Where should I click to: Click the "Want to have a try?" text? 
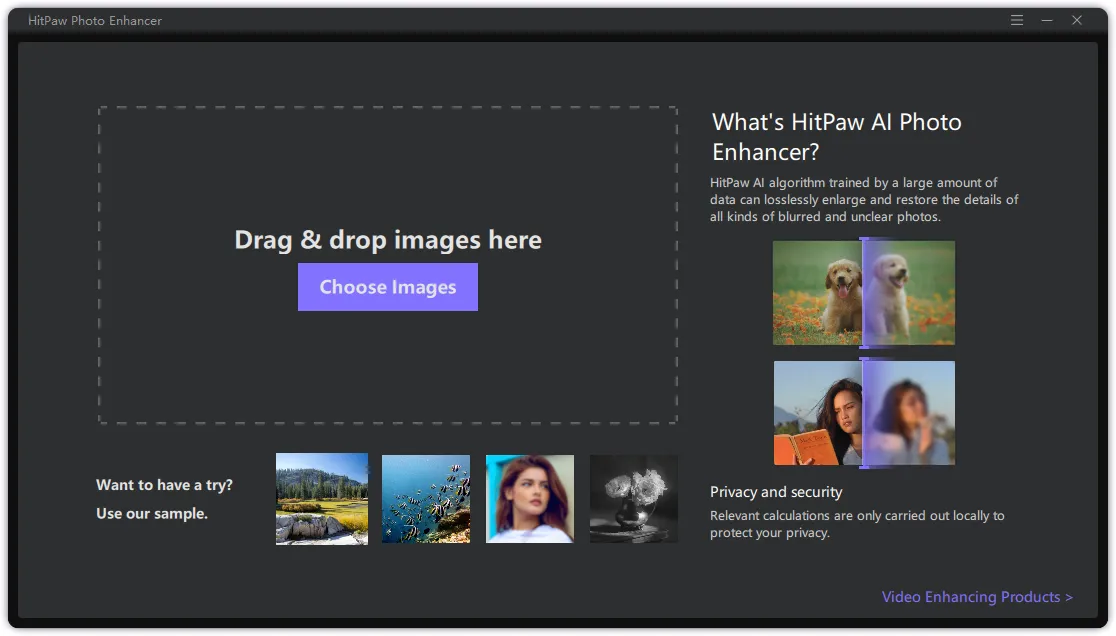click(164, 485)
